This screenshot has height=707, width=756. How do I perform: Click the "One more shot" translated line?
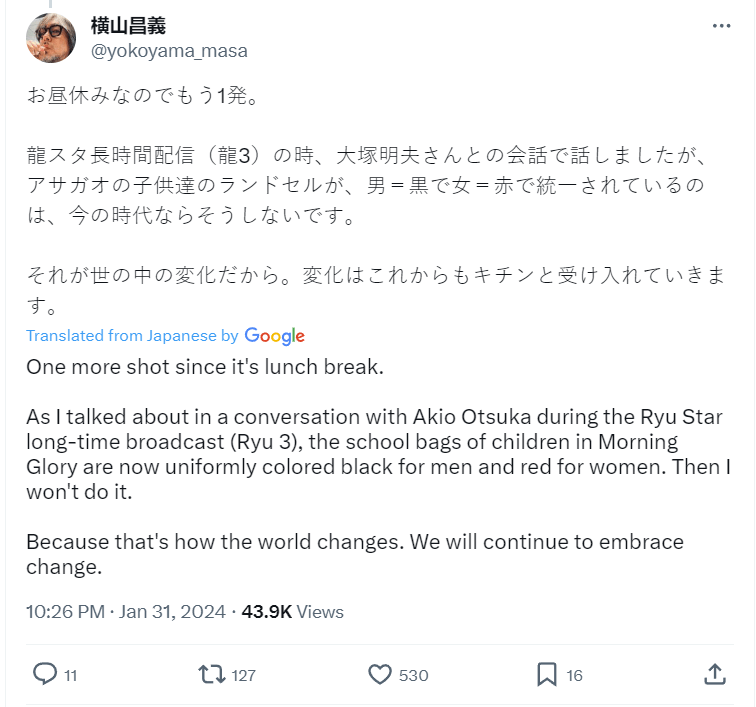pos(204,366)
